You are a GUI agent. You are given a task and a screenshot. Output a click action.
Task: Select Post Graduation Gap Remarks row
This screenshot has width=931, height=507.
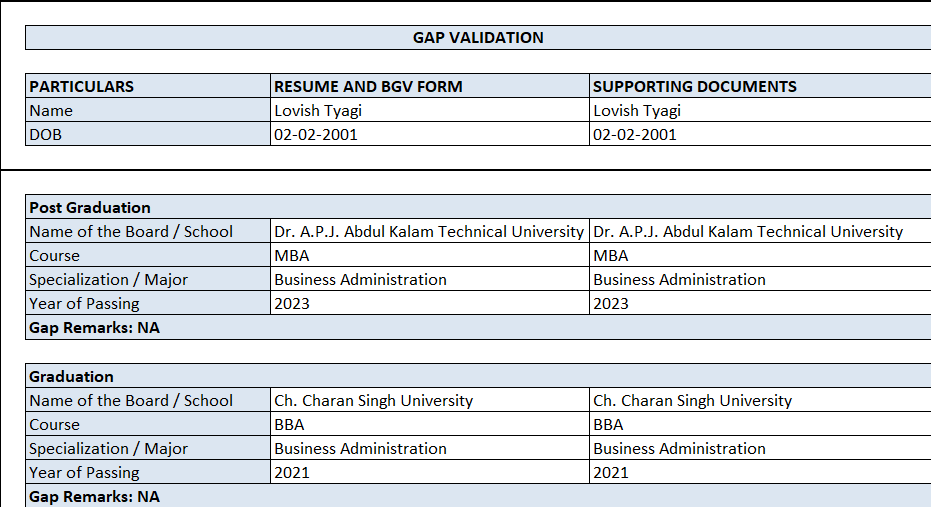[478, 328]
